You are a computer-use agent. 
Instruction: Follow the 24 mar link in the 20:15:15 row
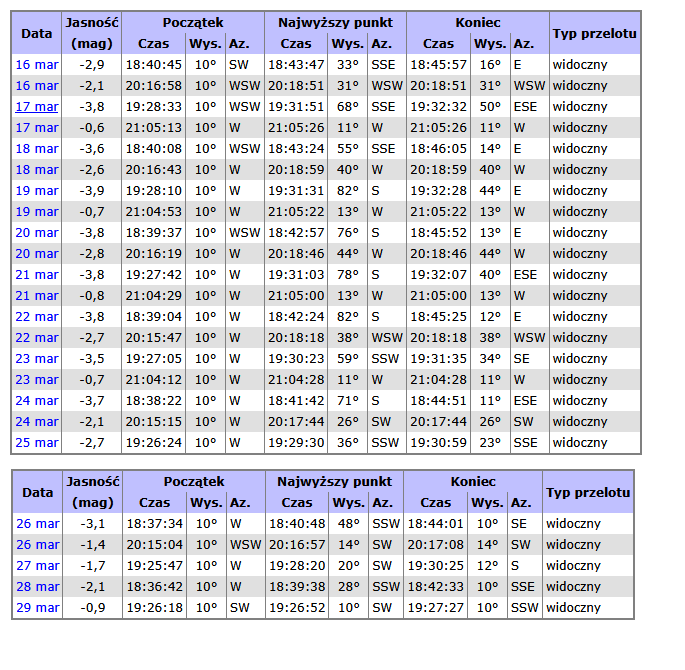pos(37,421)
